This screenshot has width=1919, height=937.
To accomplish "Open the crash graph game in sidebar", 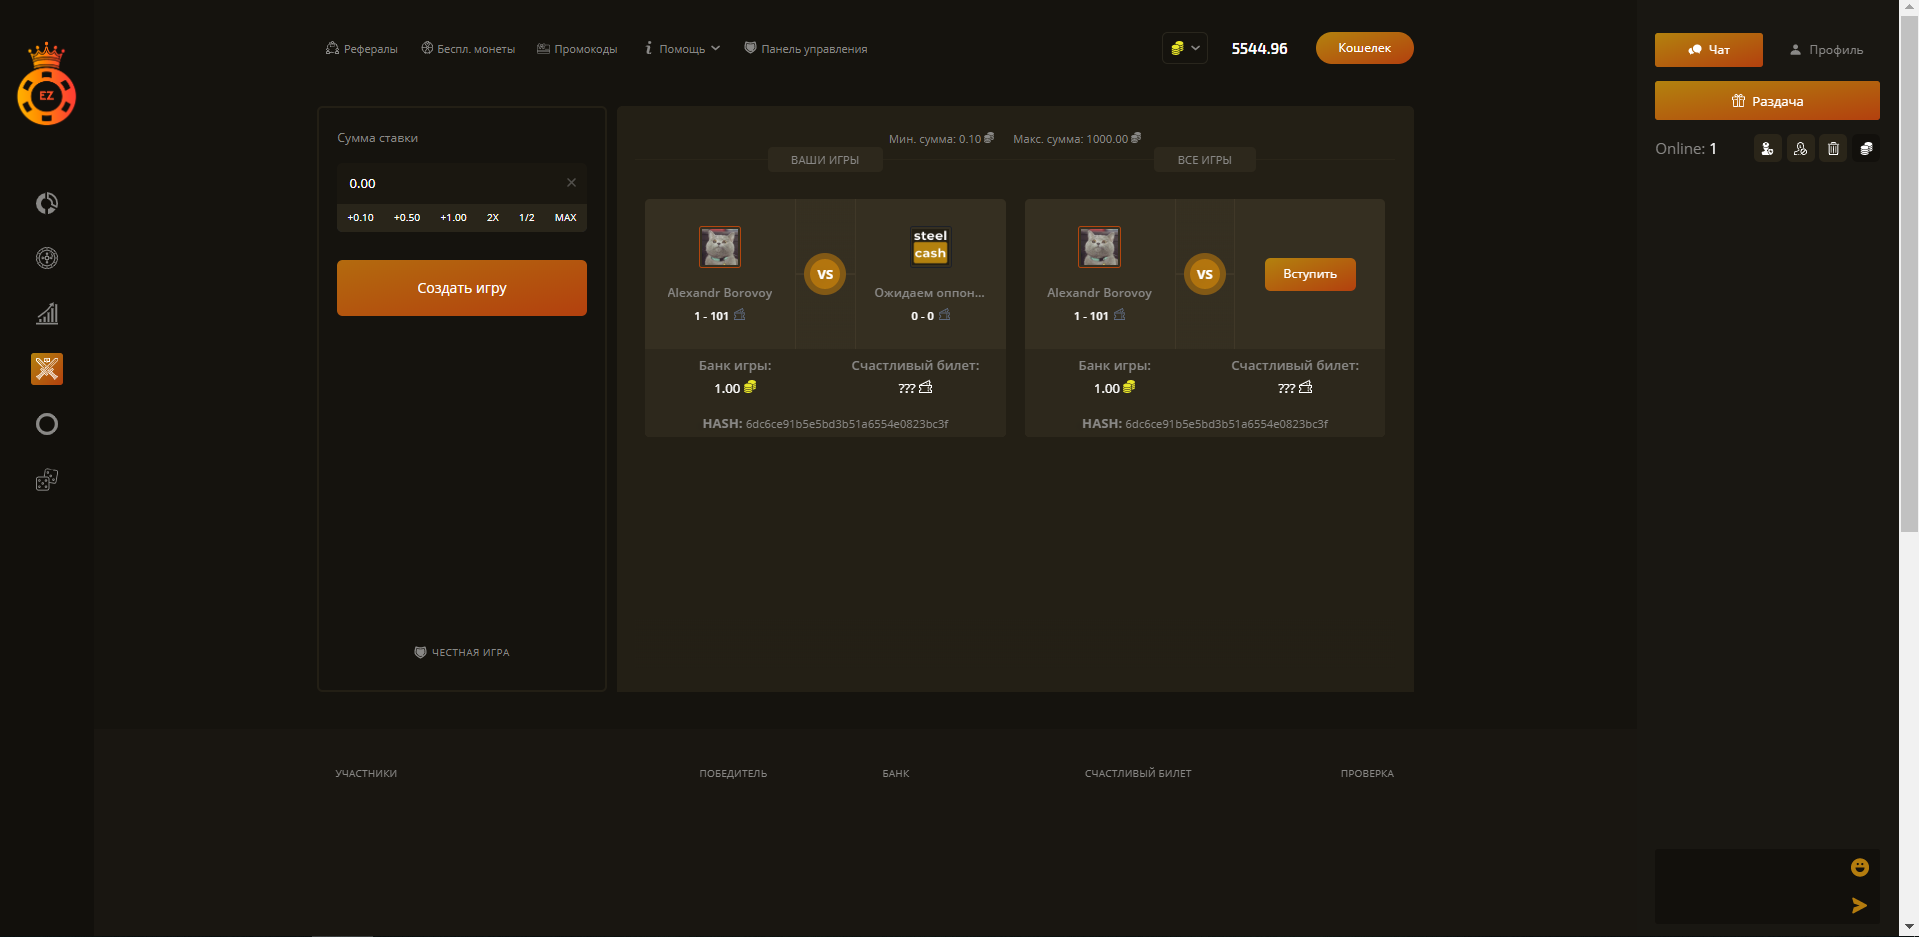I will click(x=47, y=314).
